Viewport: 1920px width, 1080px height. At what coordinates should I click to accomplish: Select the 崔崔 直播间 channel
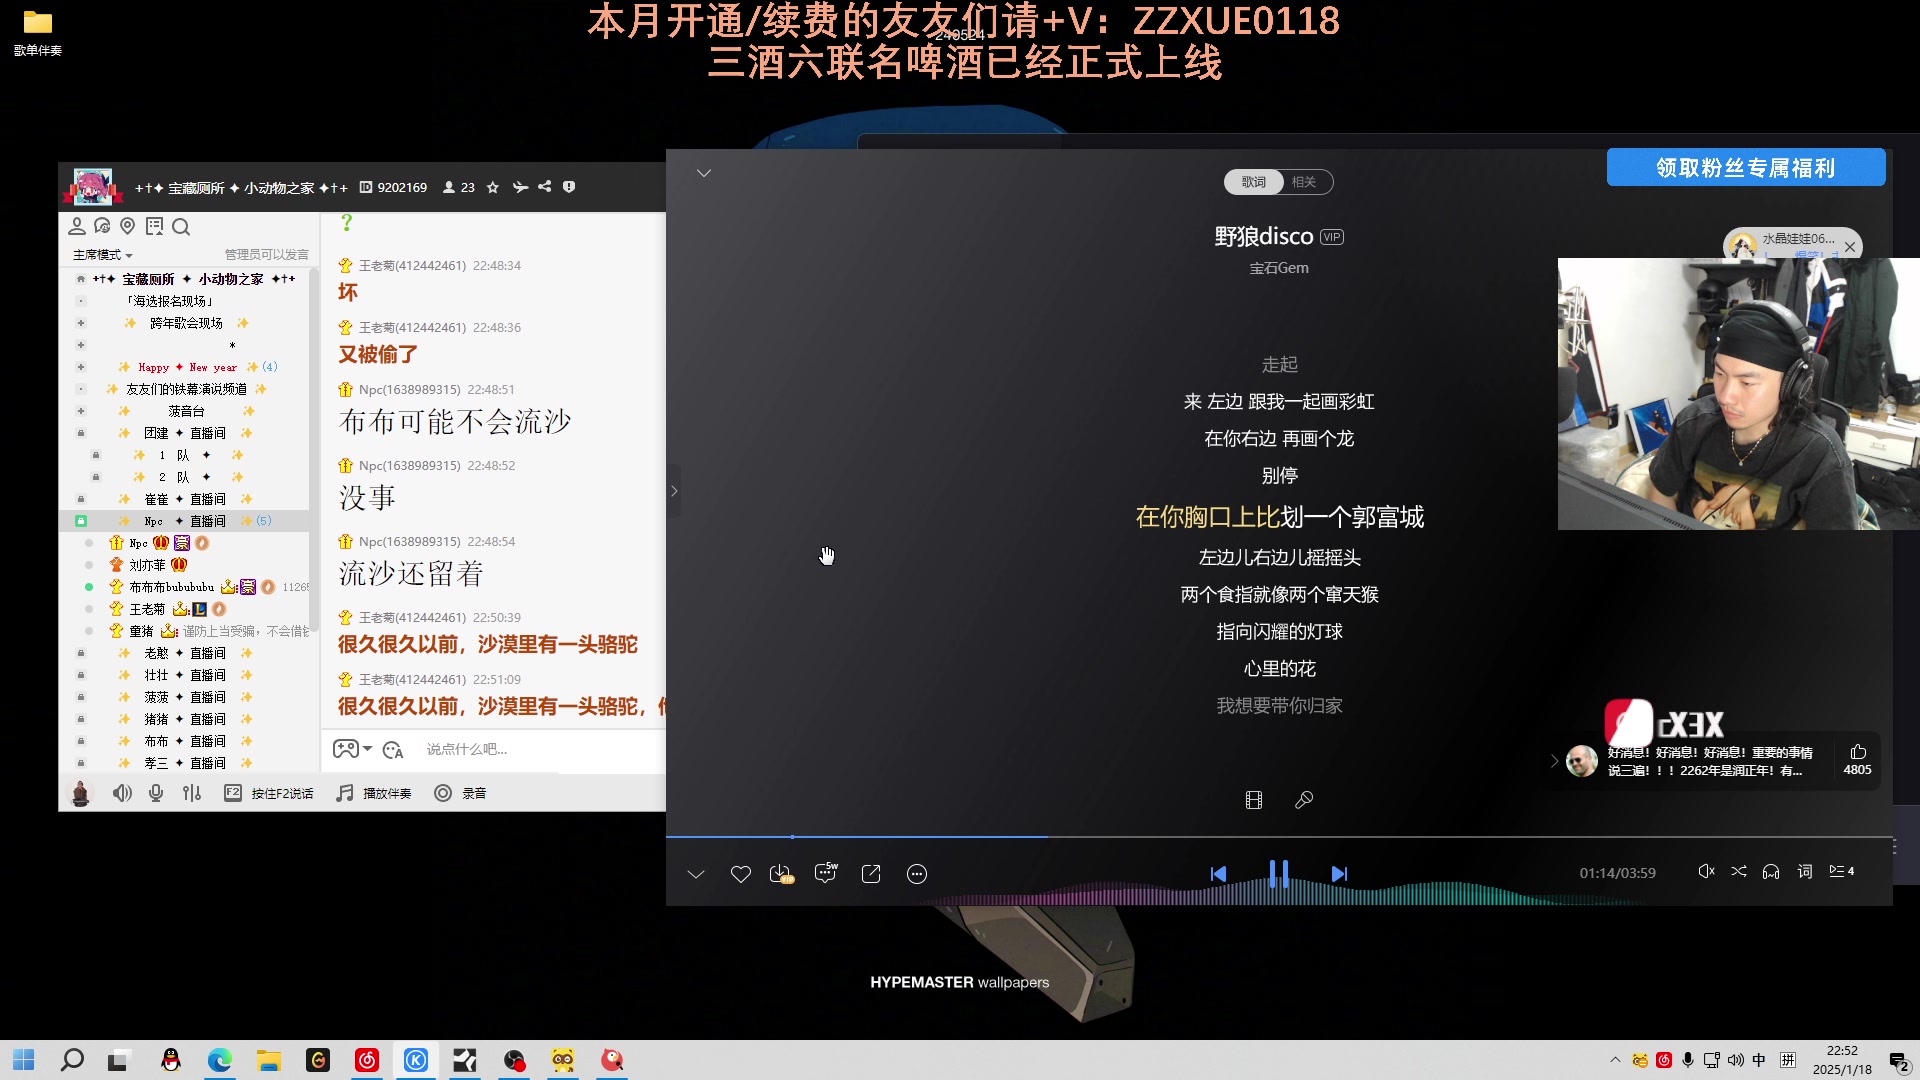(x=185, y=499)
